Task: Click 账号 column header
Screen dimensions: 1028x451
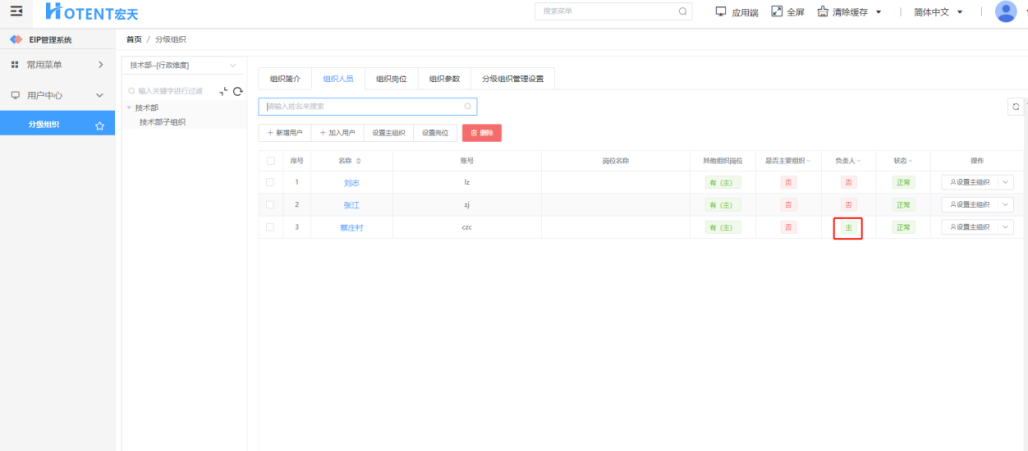Action: (467, 161)
